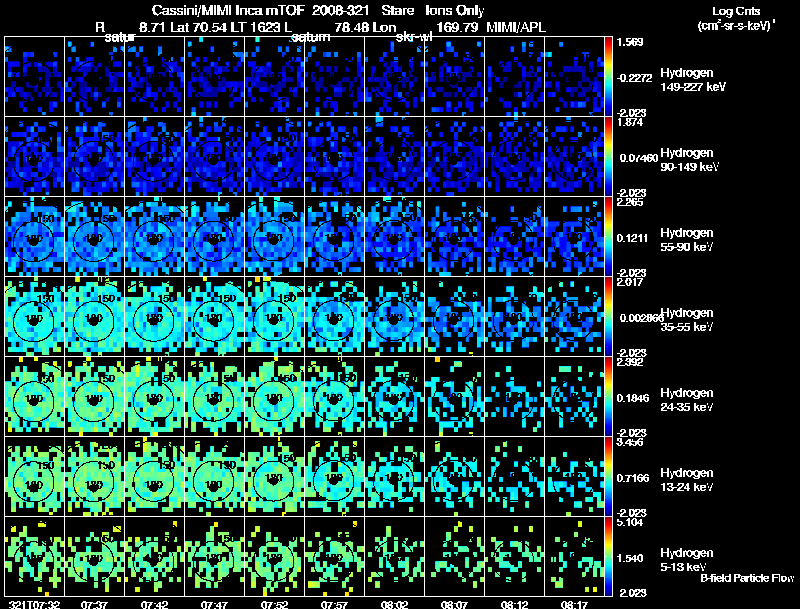This screenshot has width=800, height=609.
Task: Select the 55-90 keV panel at 08:02
Action: [394, 237]
